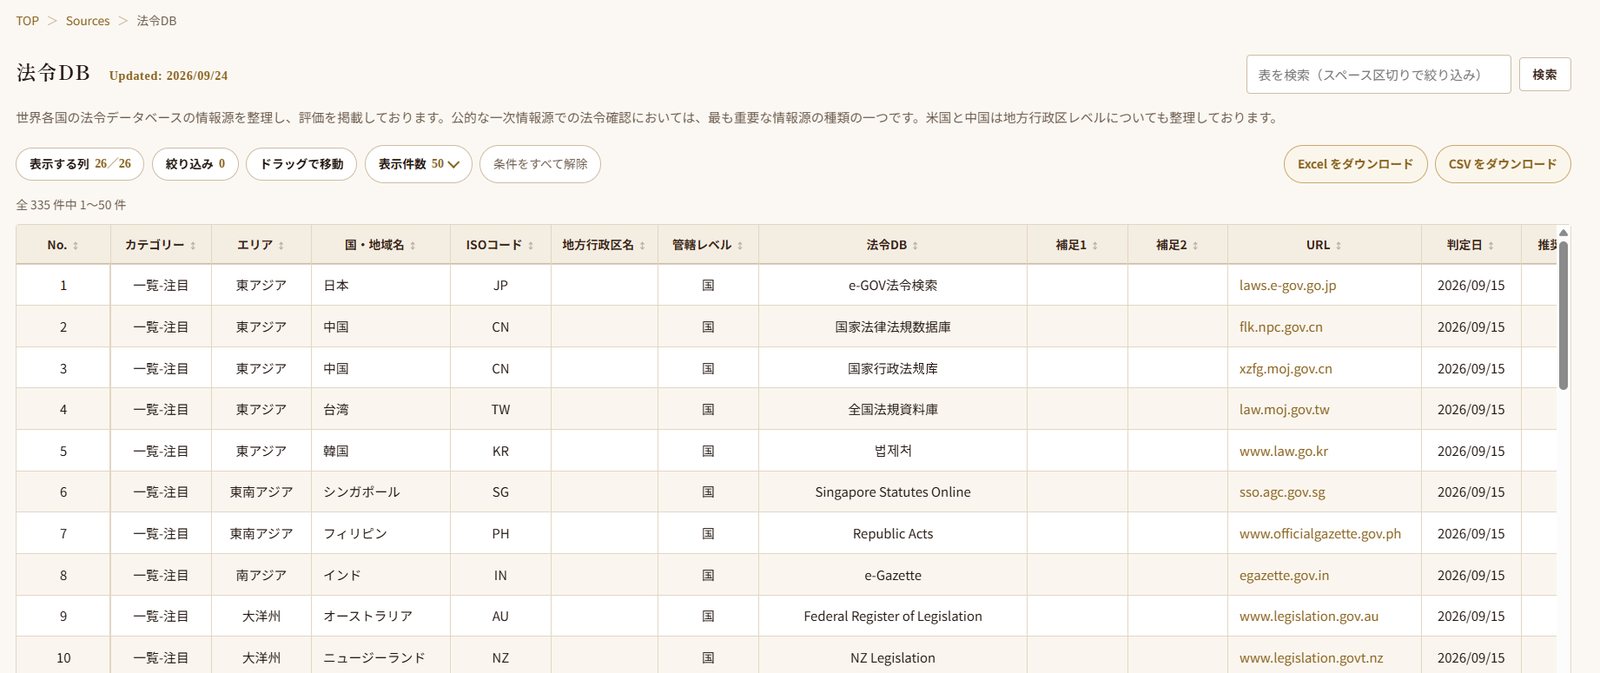Click the エリア column sort arrows
This screenshot has width=1600, height=673.
pyautogui.click(x=281, y=246)
